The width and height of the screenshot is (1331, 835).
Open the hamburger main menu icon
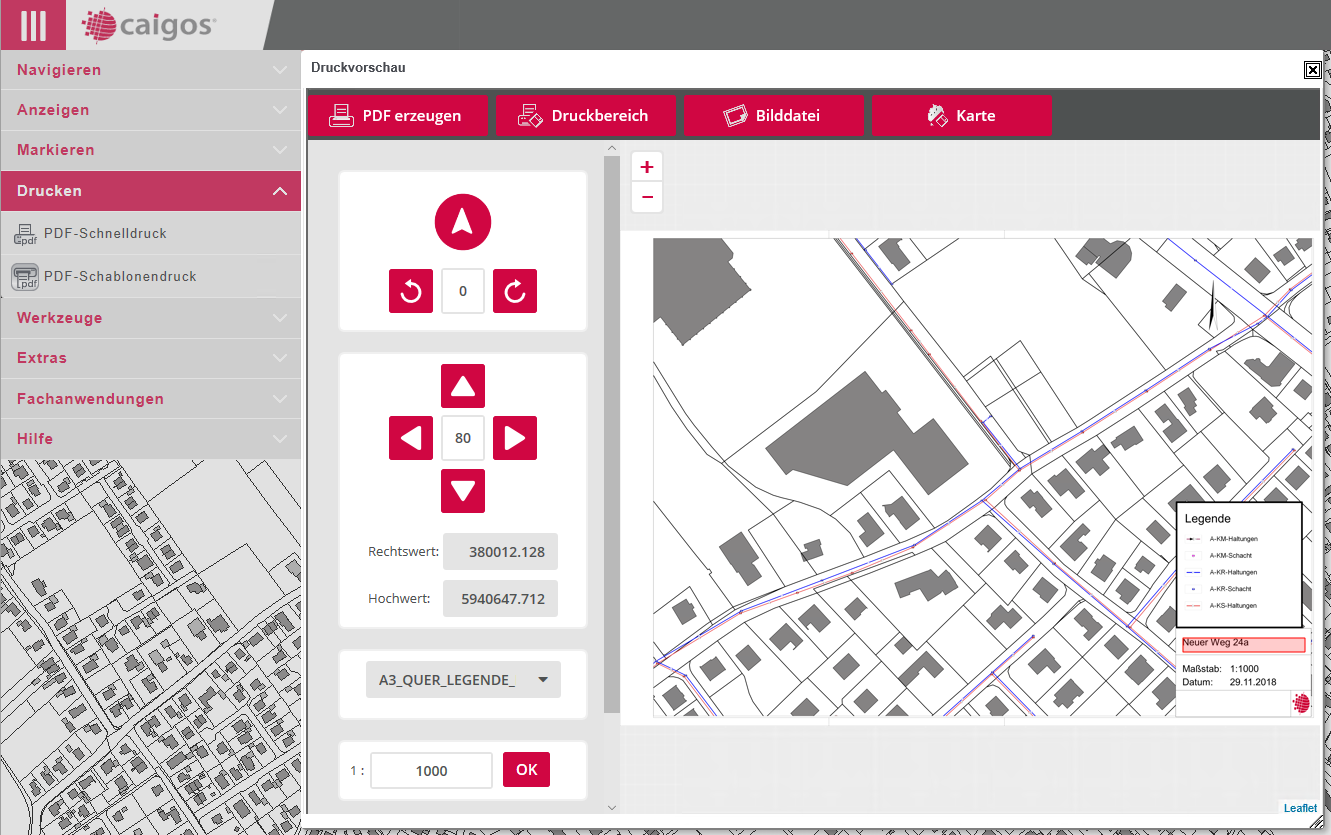click(33, 25)
